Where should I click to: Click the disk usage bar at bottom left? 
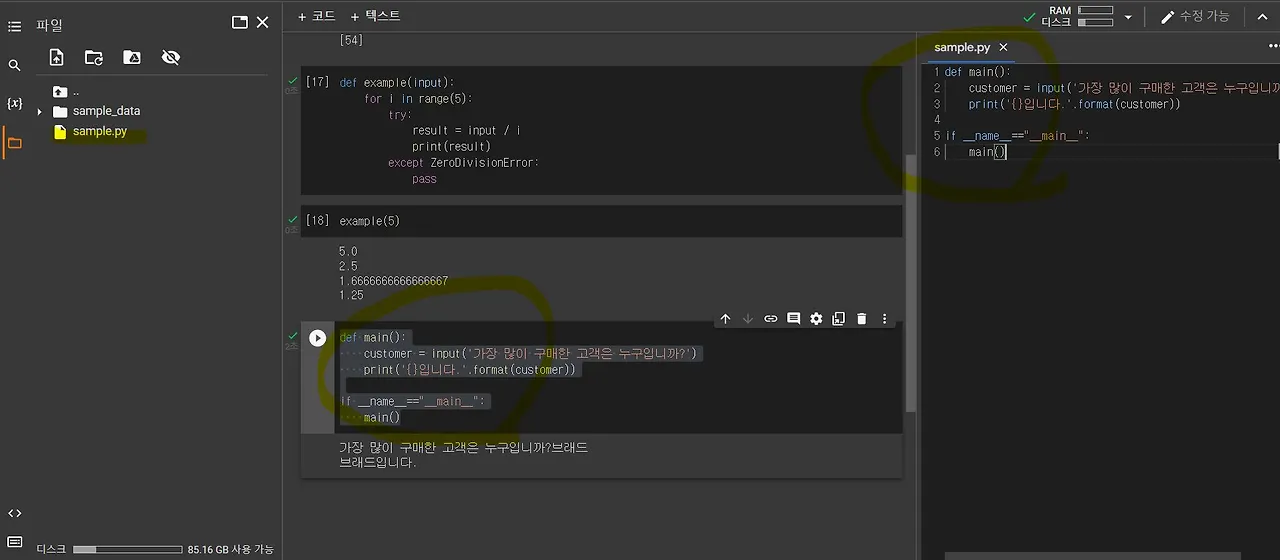tap(128, 549)
